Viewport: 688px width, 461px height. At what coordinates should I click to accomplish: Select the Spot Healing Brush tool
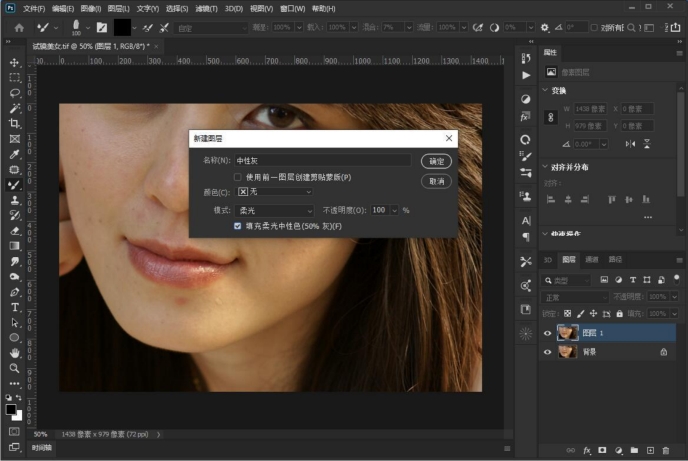[14, 170]
